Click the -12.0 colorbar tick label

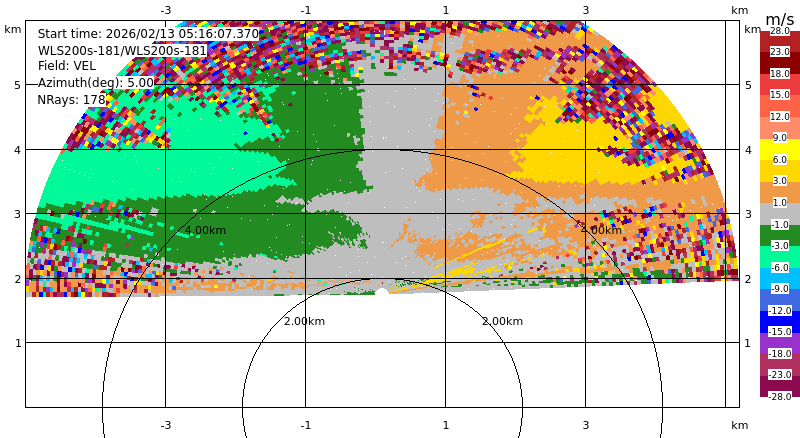(780, 310)
